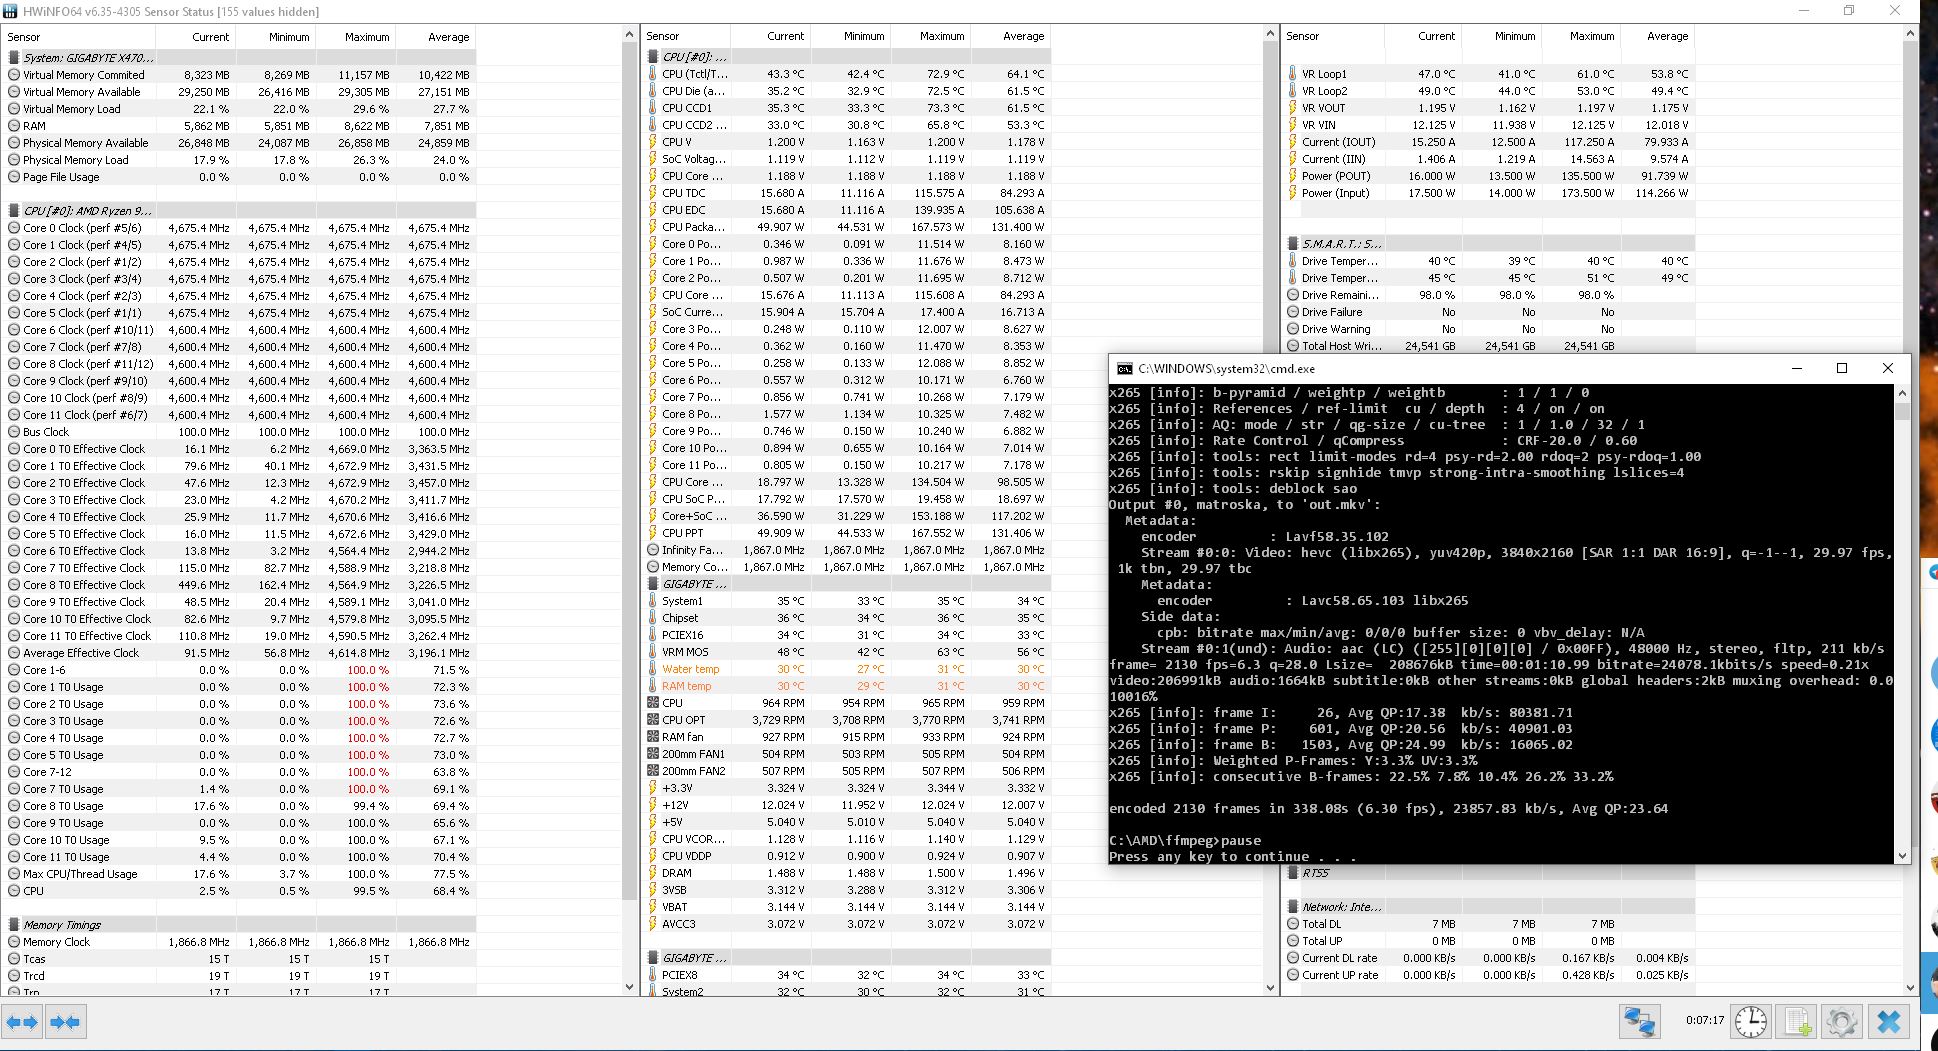Screen dimensions: 1938x1051
Task: Expand sensor columns using the outward arrows button
Action: coord(23,1022)
